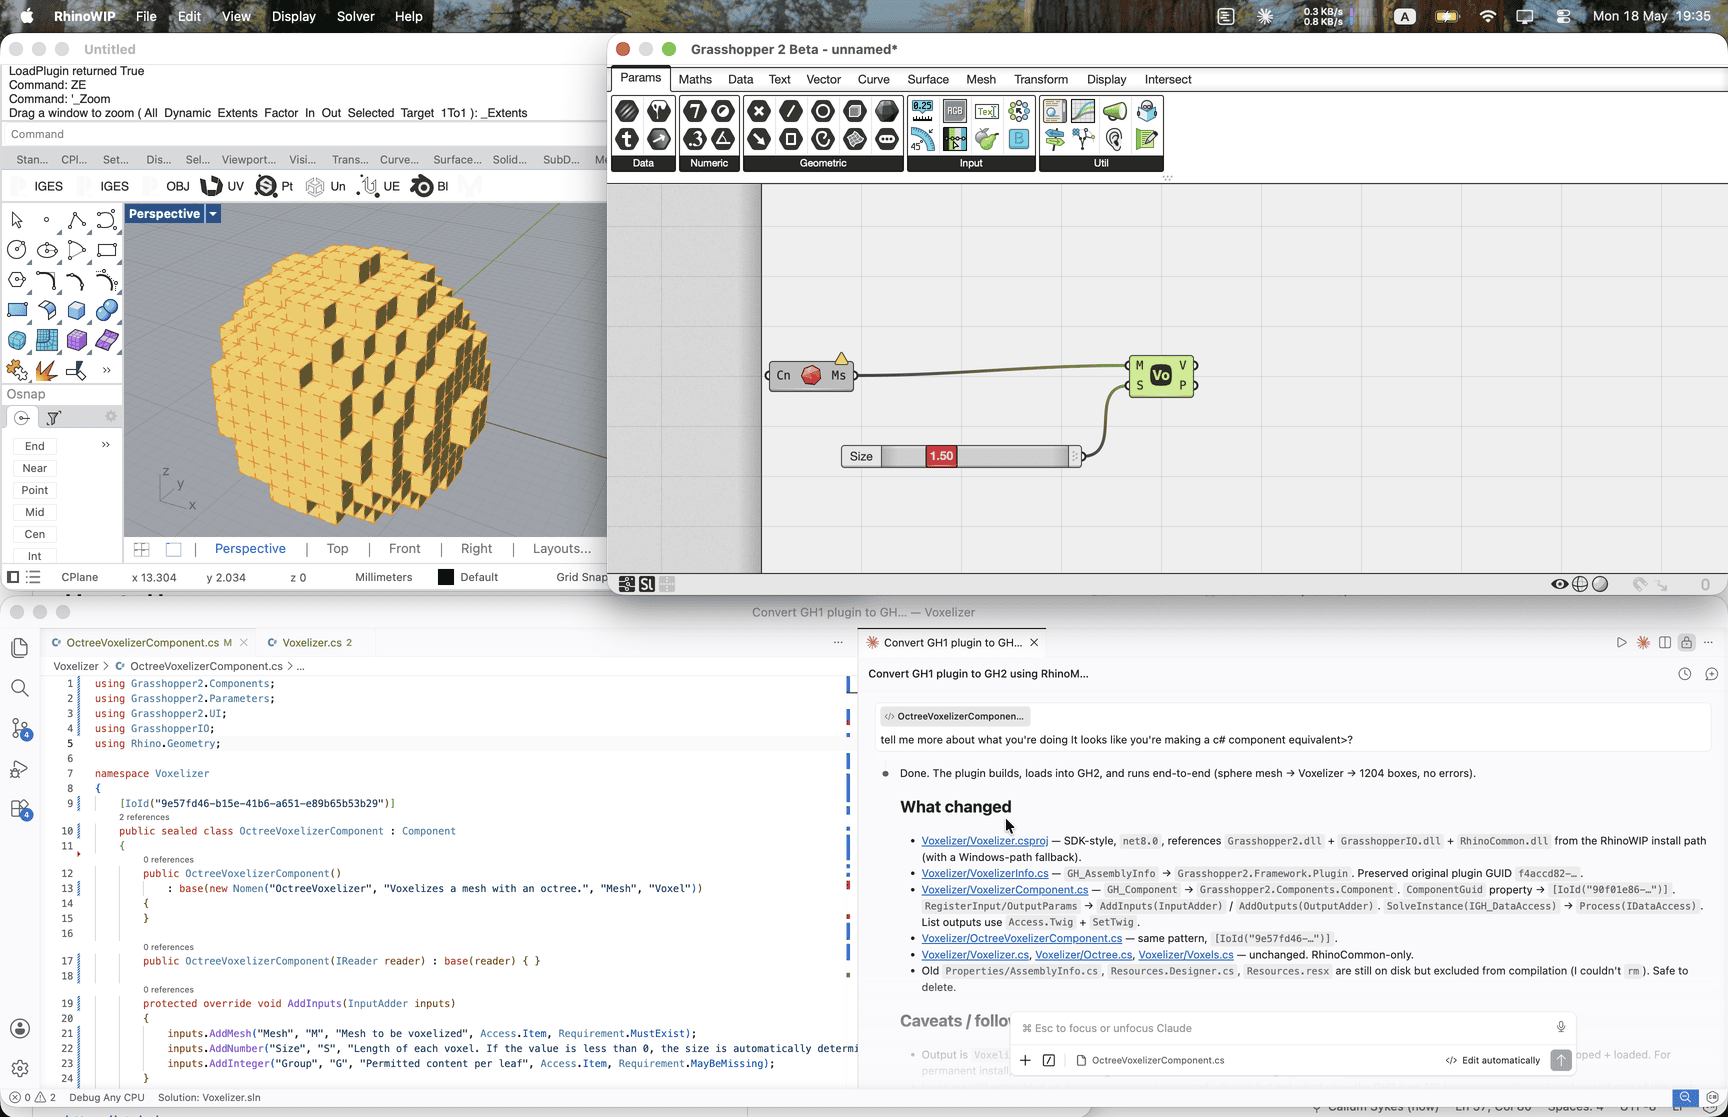Expand more osnap options chevron
Screen dimensions: 1728x1117
[105, 445]
